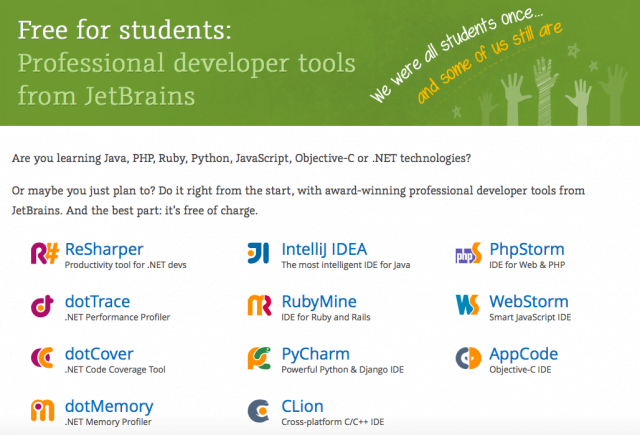Click the IntelliJ IDEA logo icon

(260, 255)
